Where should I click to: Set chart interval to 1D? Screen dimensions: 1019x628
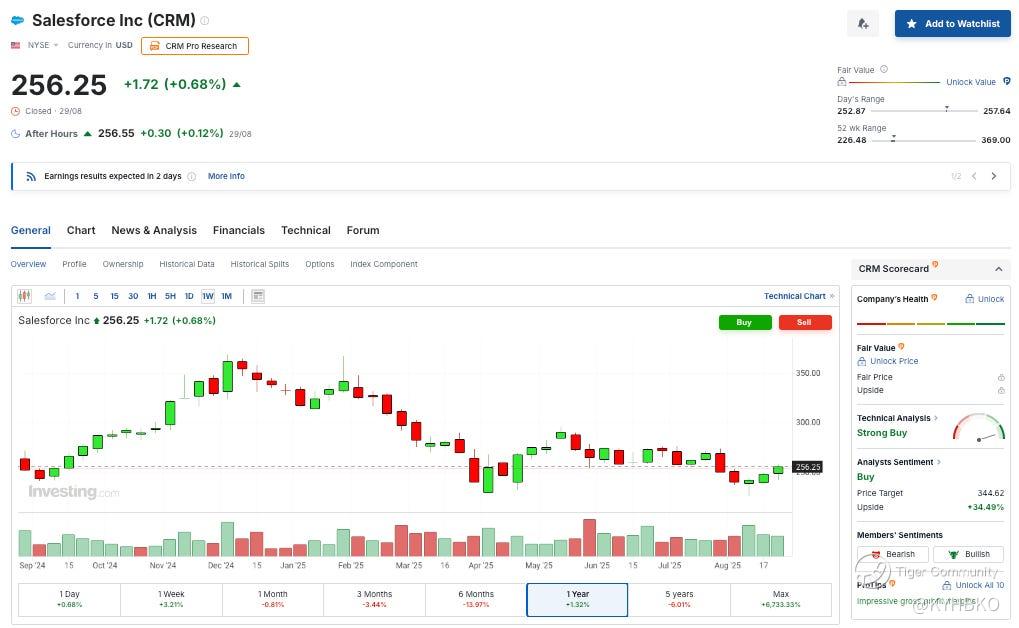[x=189, y=296]
